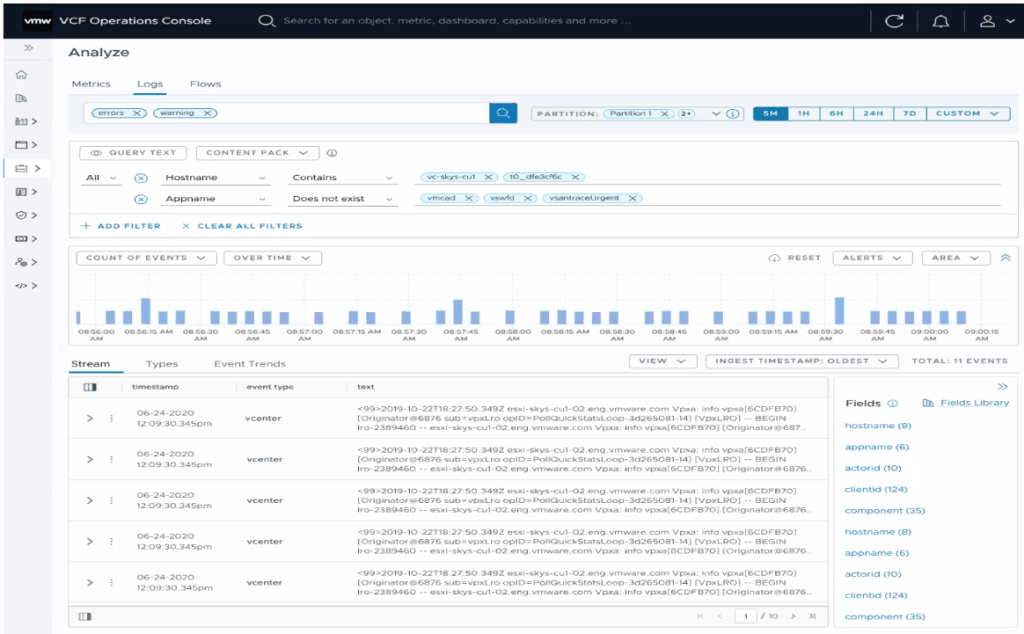Open the Fields Library link
The width and height of the screenshot is (1024, 634).
click(x=966, y=403)
